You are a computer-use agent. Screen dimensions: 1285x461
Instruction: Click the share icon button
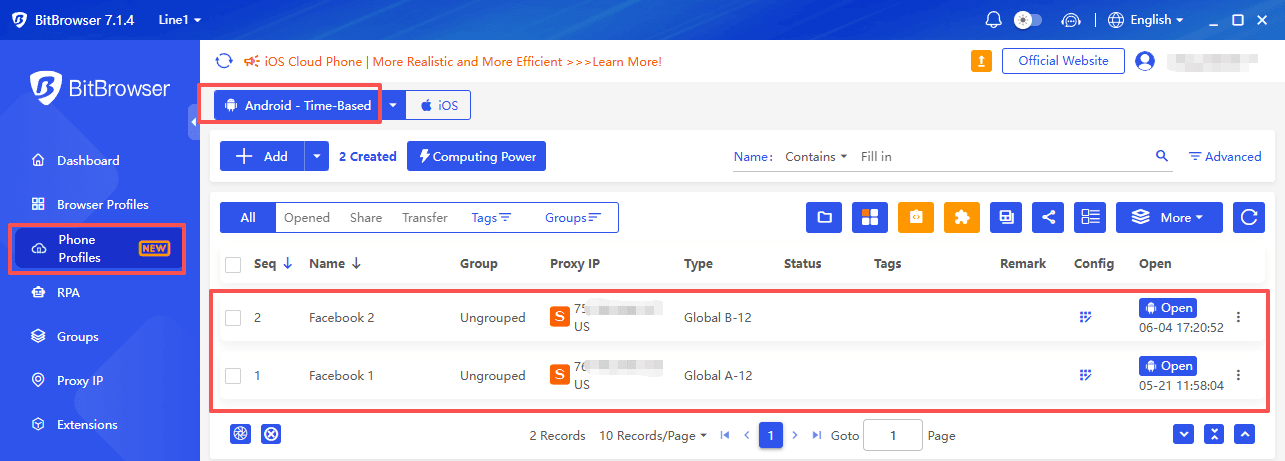point(1048,217)
